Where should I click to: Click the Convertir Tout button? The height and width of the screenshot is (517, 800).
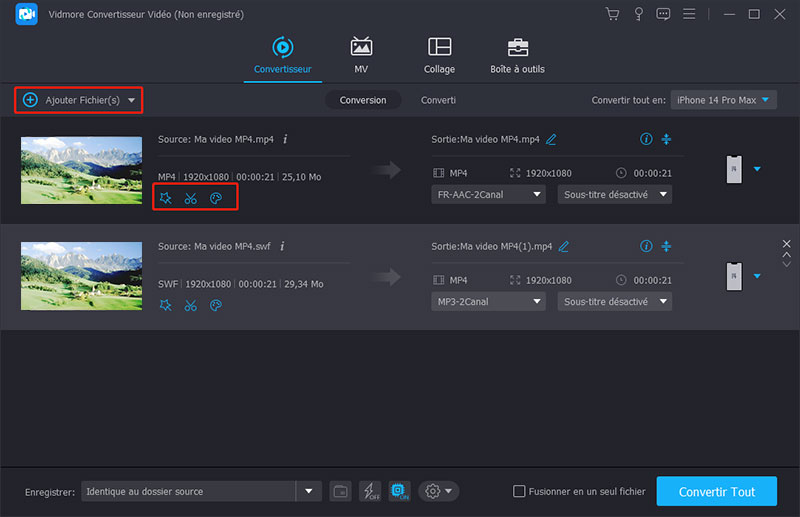coord(716,491)
